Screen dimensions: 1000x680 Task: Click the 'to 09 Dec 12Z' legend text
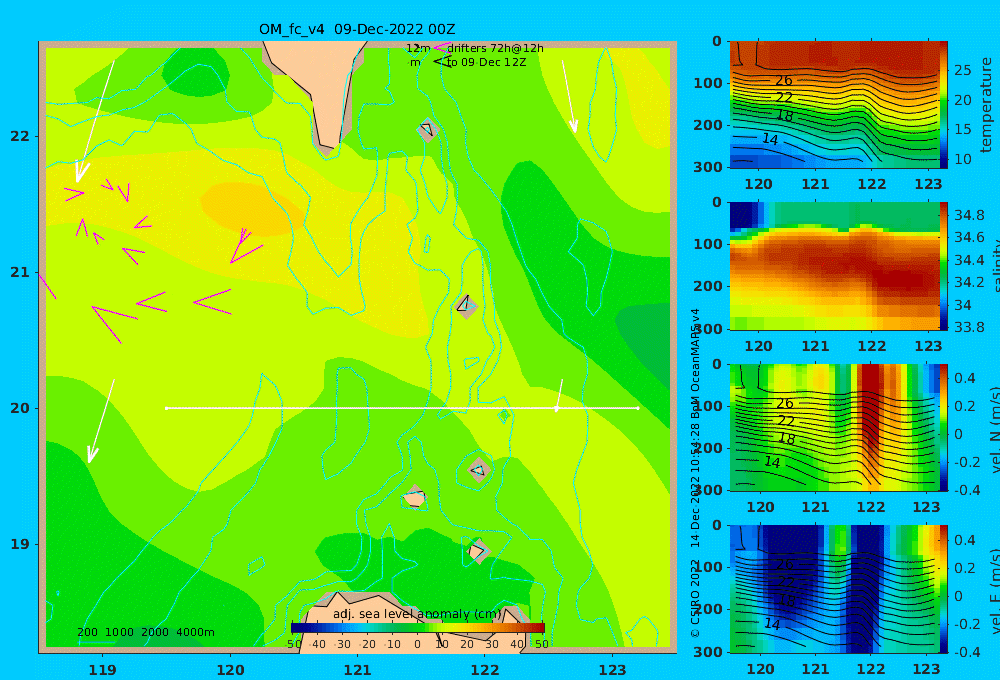486,63
